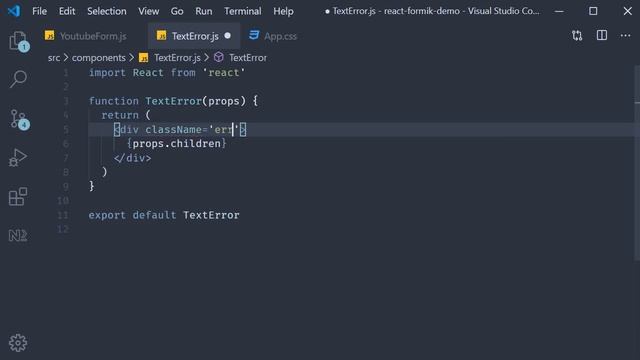The image size is (640, 360).
Task: Select the TextError.js tab
Action: pos(194,36)
